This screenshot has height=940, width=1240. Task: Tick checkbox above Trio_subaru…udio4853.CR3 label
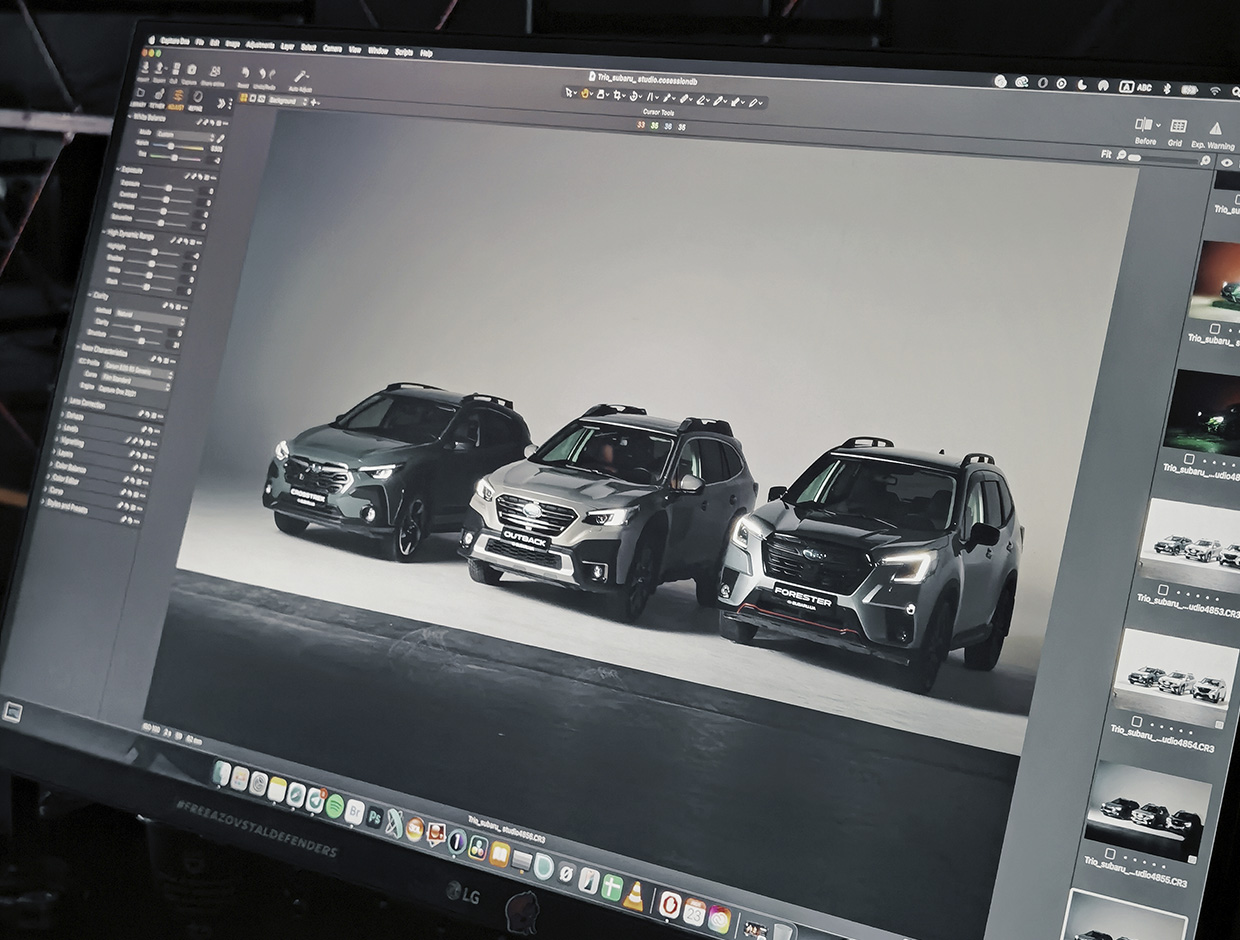pyautogui.click(x=1163, y=589)
